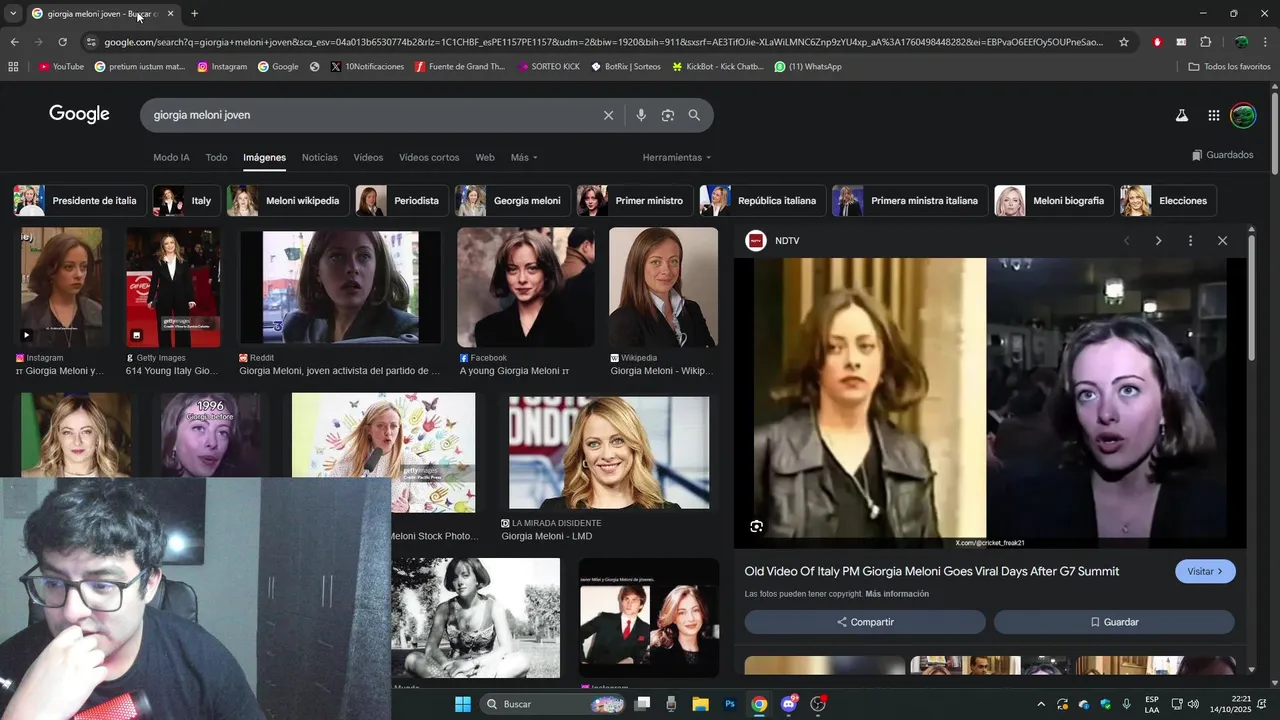Open the Windows Start menu
1280x720 pixels.
(x=463, y=704)
